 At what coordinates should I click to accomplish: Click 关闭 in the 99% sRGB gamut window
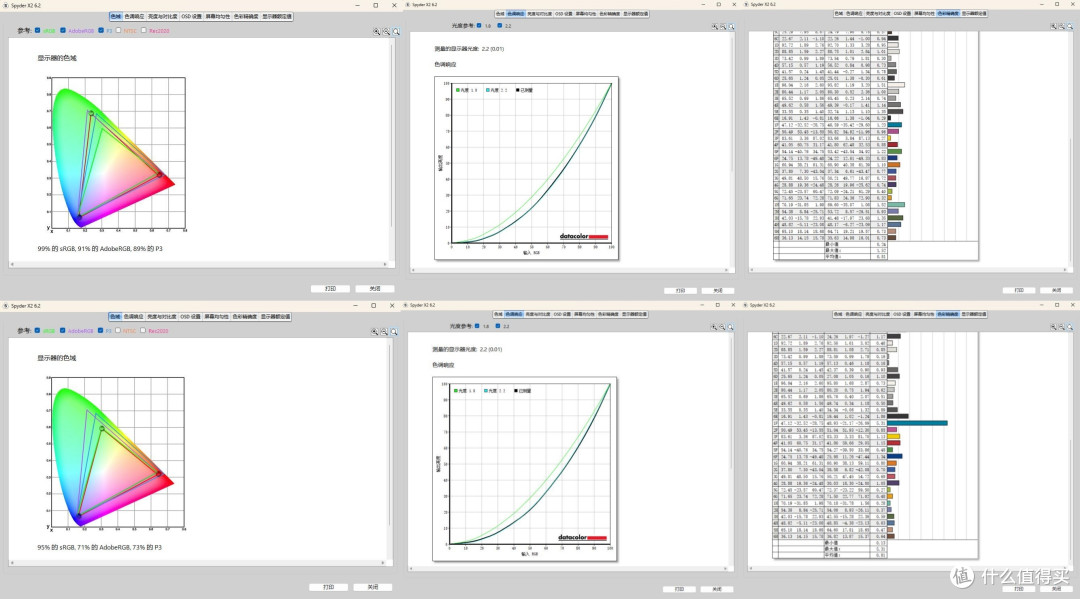point(375,288)
